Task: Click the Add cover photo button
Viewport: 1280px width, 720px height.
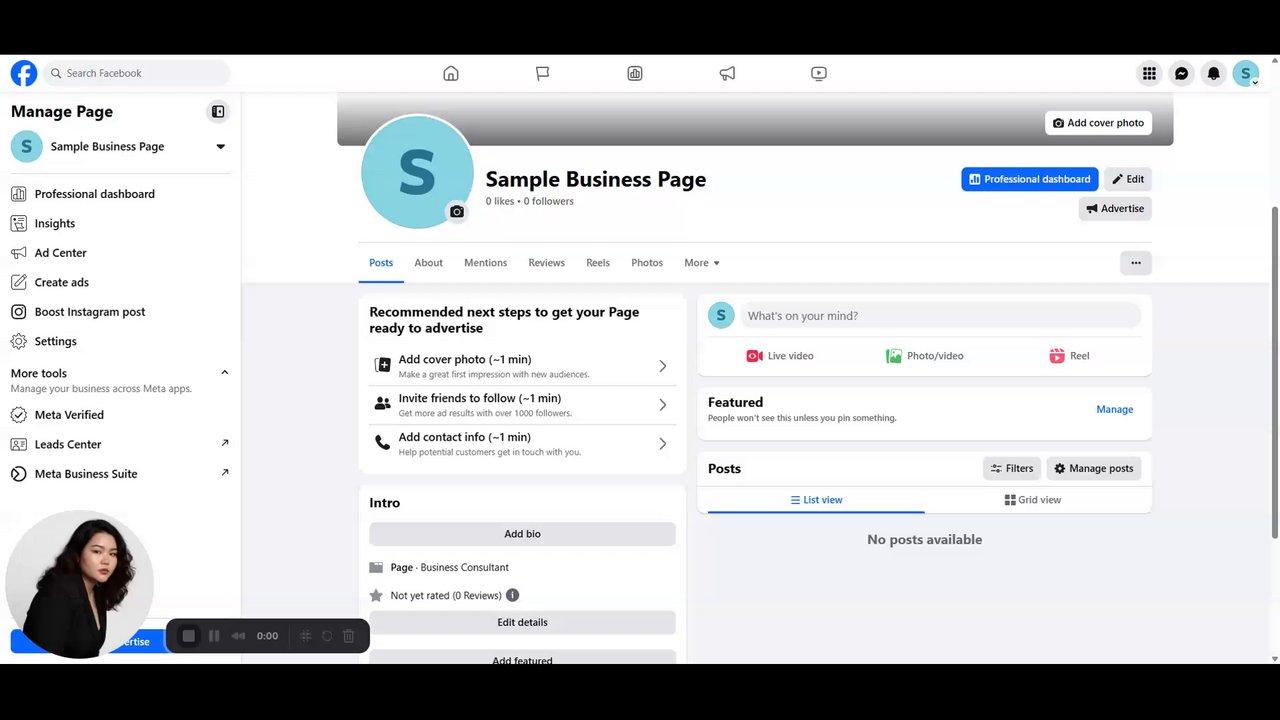Action: coord(1098,123)
